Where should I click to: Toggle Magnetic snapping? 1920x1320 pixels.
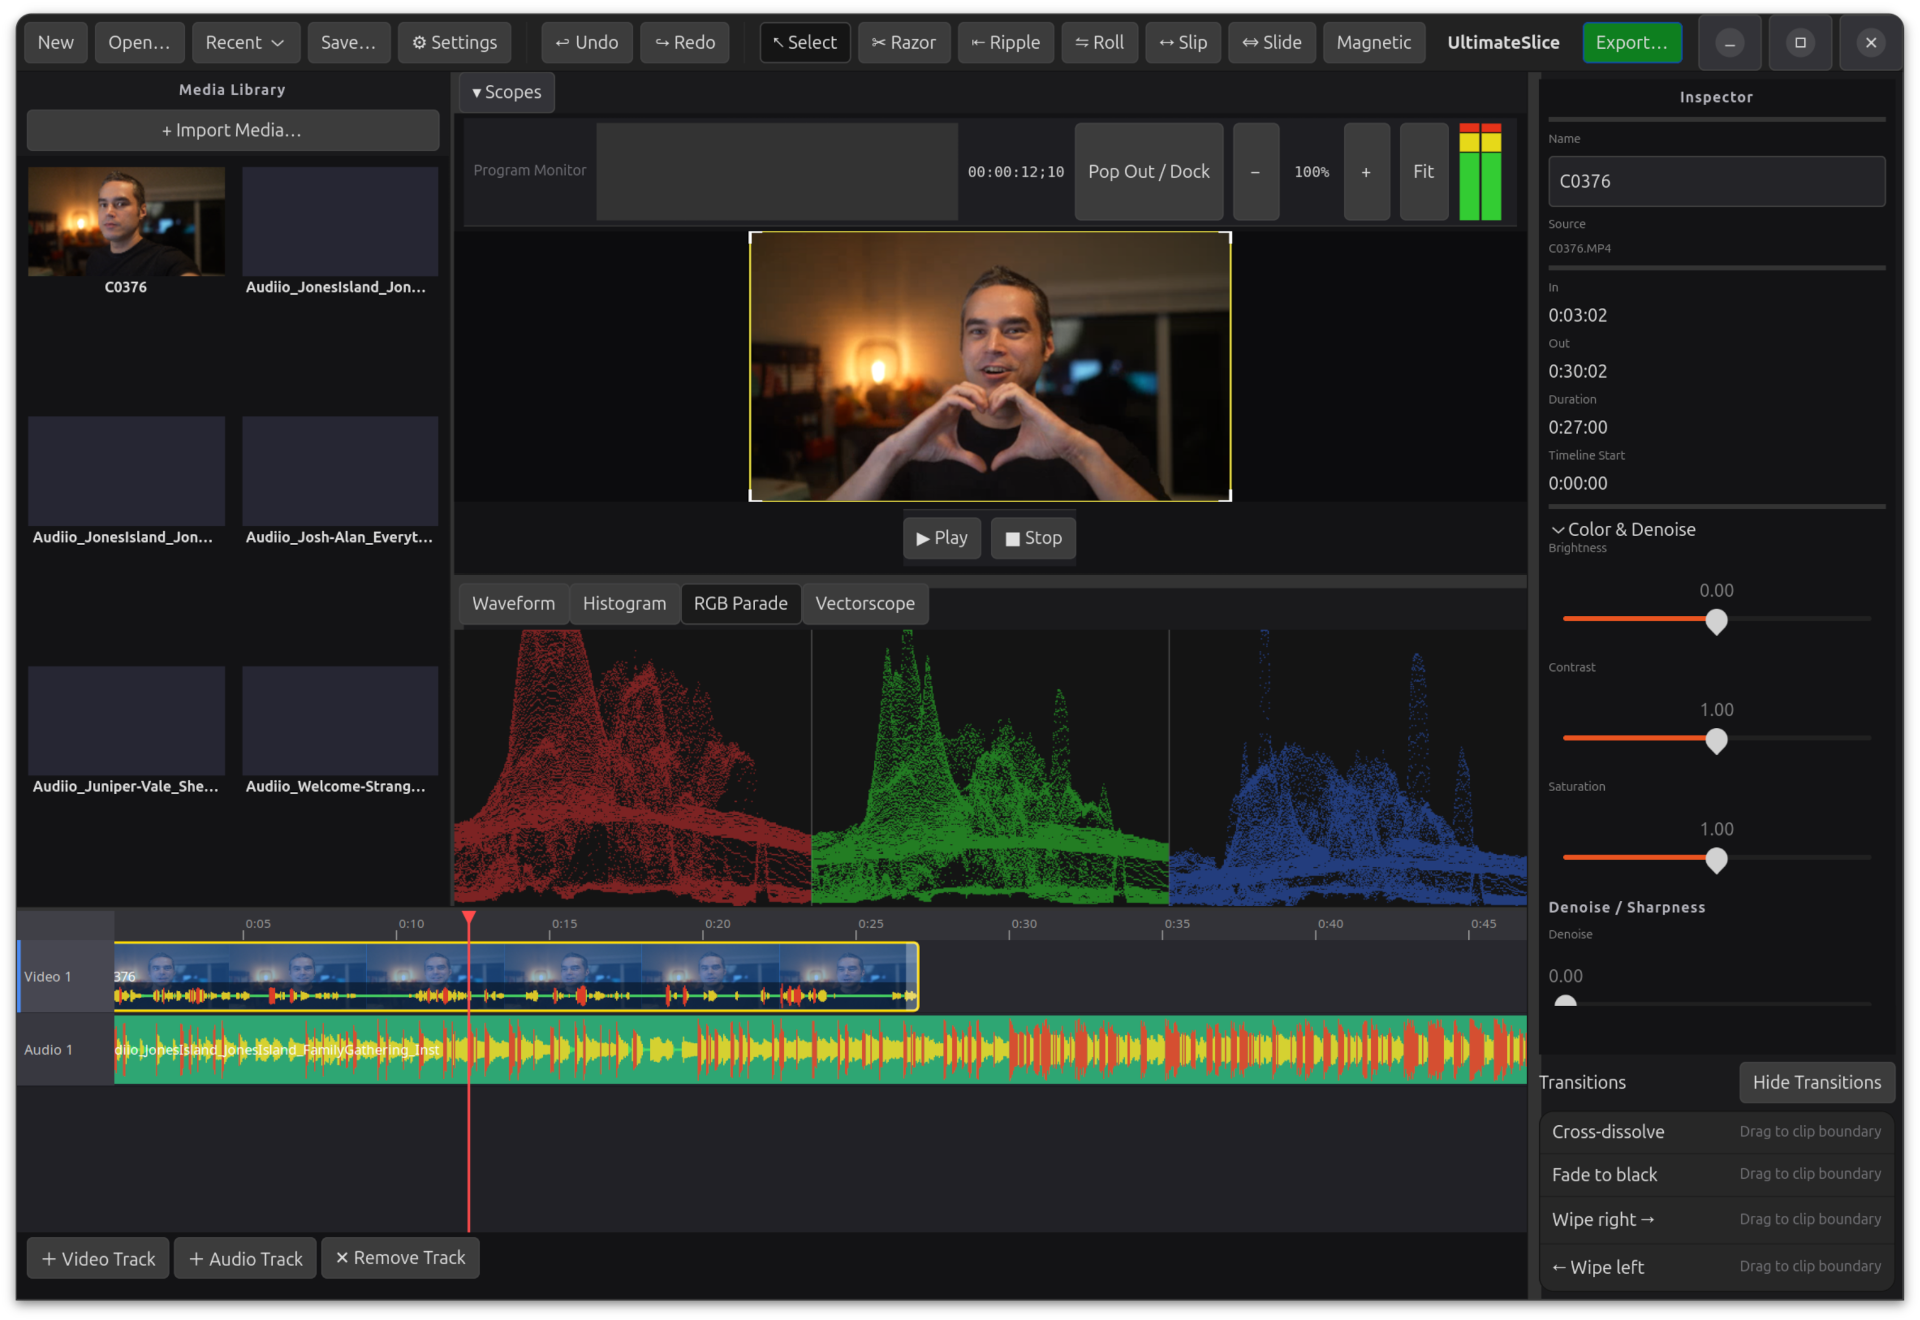(1373, 42)
